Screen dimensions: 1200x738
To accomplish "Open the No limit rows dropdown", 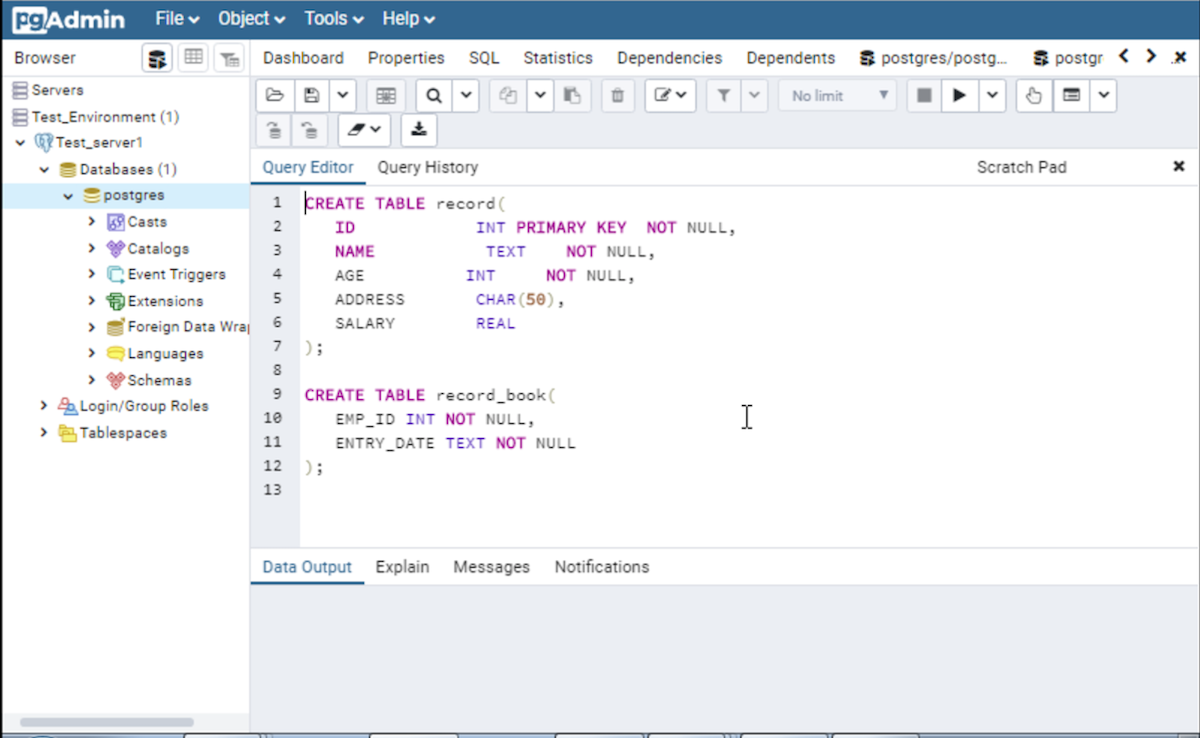I will click(837, 96).
